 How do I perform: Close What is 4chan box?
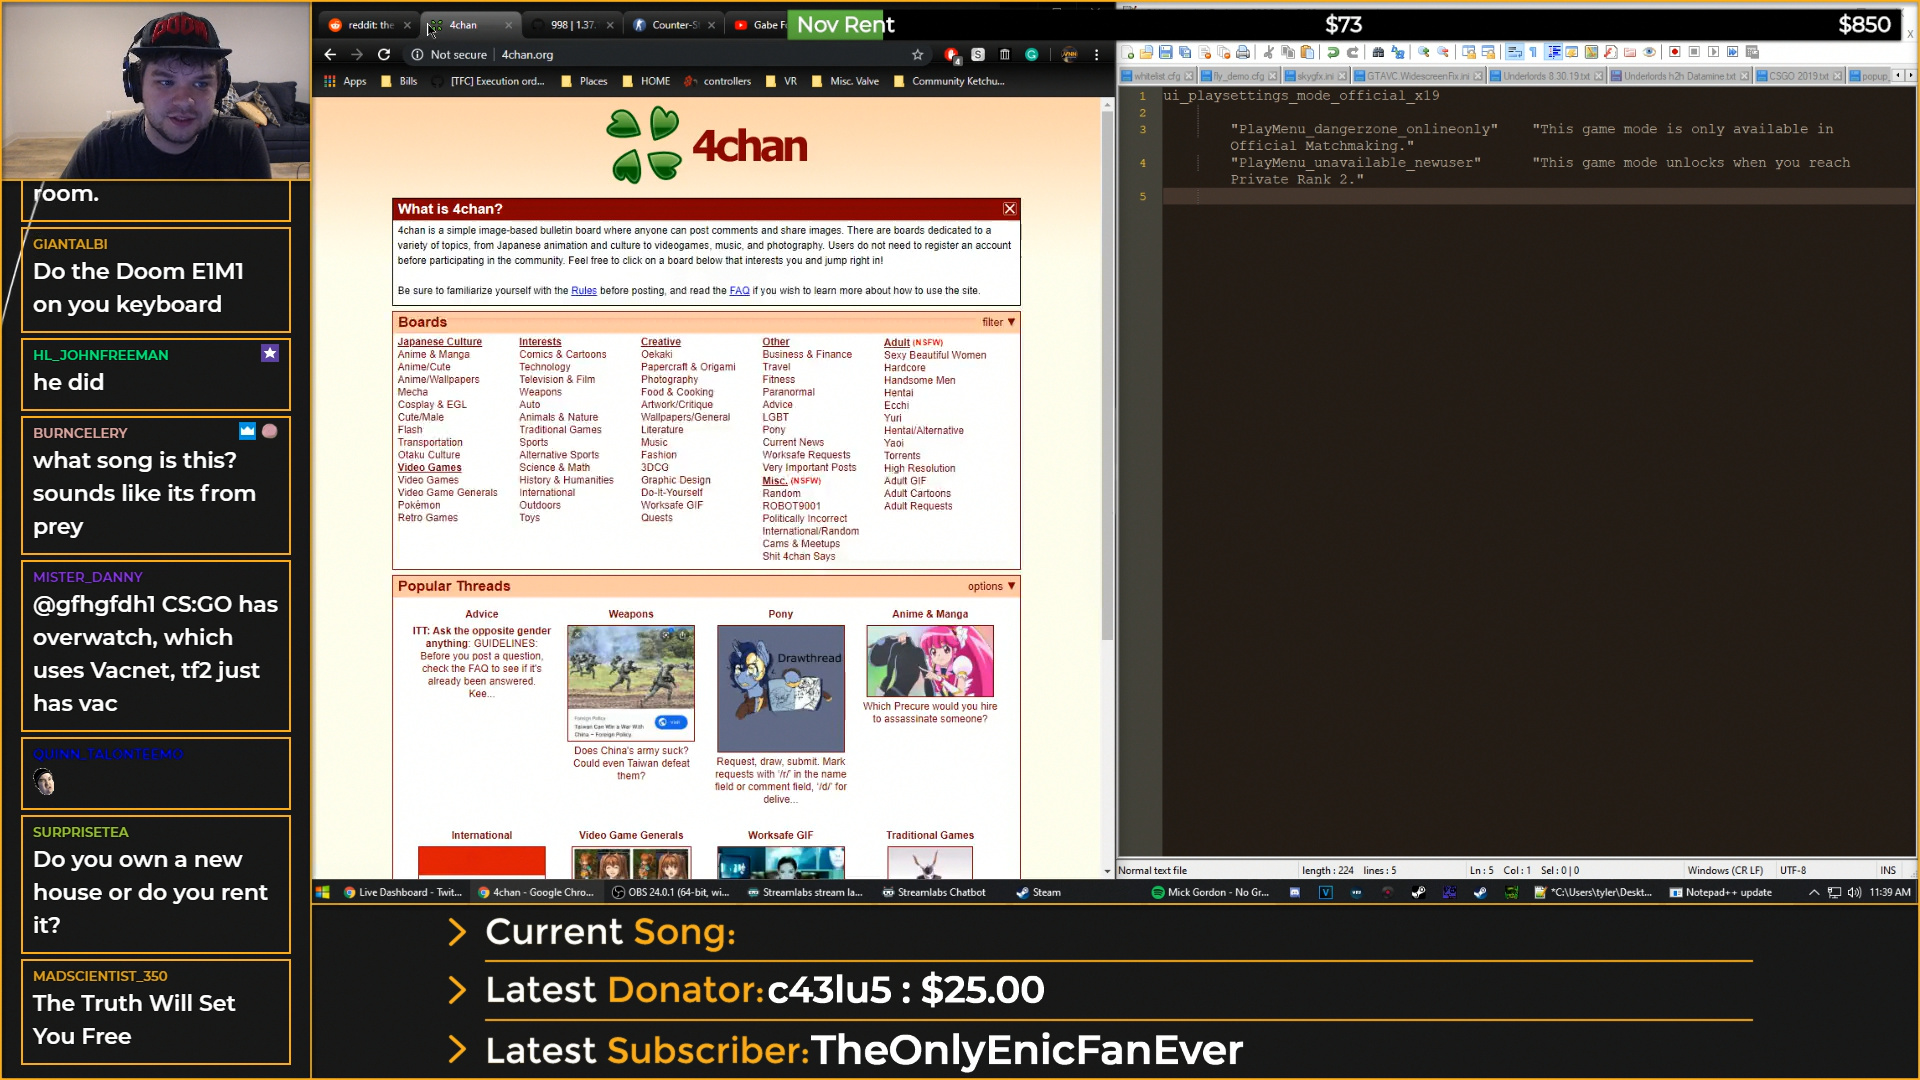click(1009, 210)
